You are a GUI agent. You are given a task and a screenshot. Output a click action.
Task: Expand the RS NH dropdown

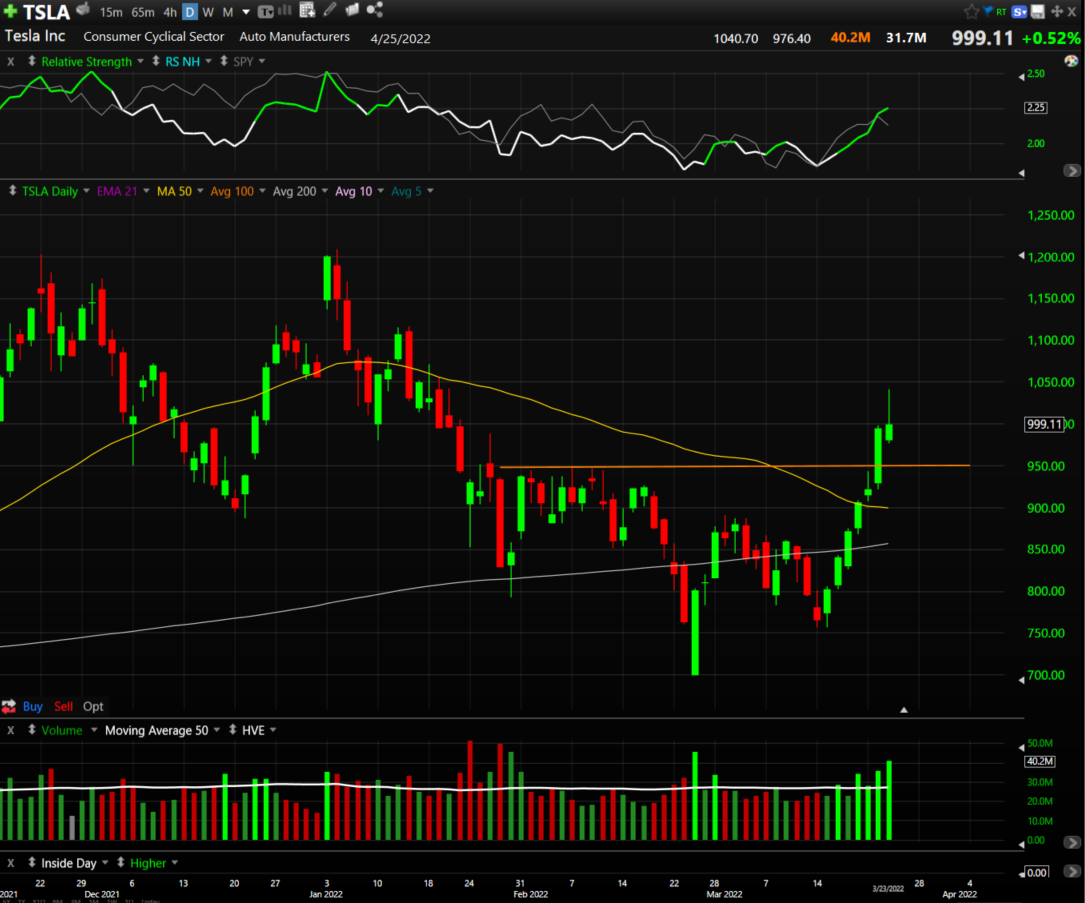208,61
